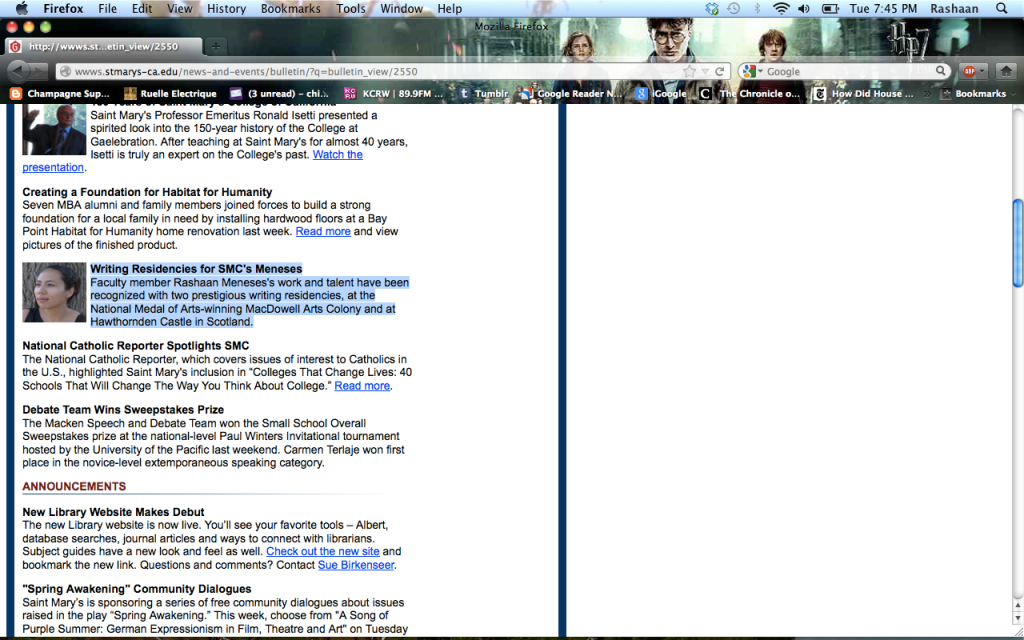Open the volume control icon
Image resolution: width=1024 pixels, height=640 pixels.
point(806,8)
